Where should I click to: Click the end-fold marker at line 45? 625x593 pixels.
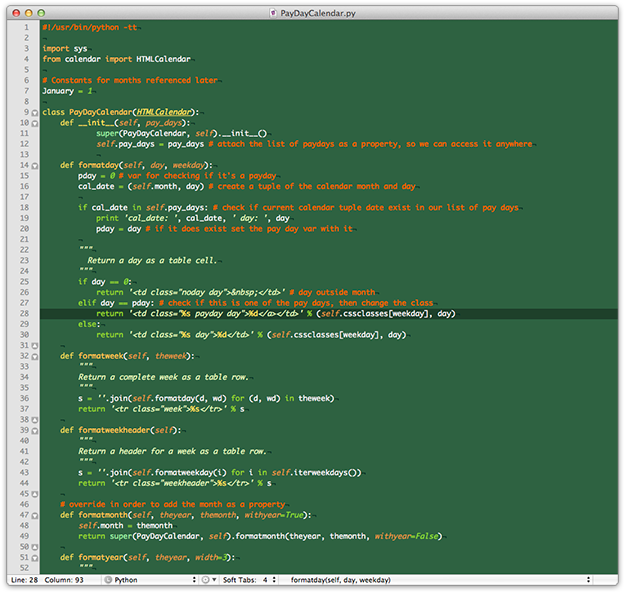[35, 494]
